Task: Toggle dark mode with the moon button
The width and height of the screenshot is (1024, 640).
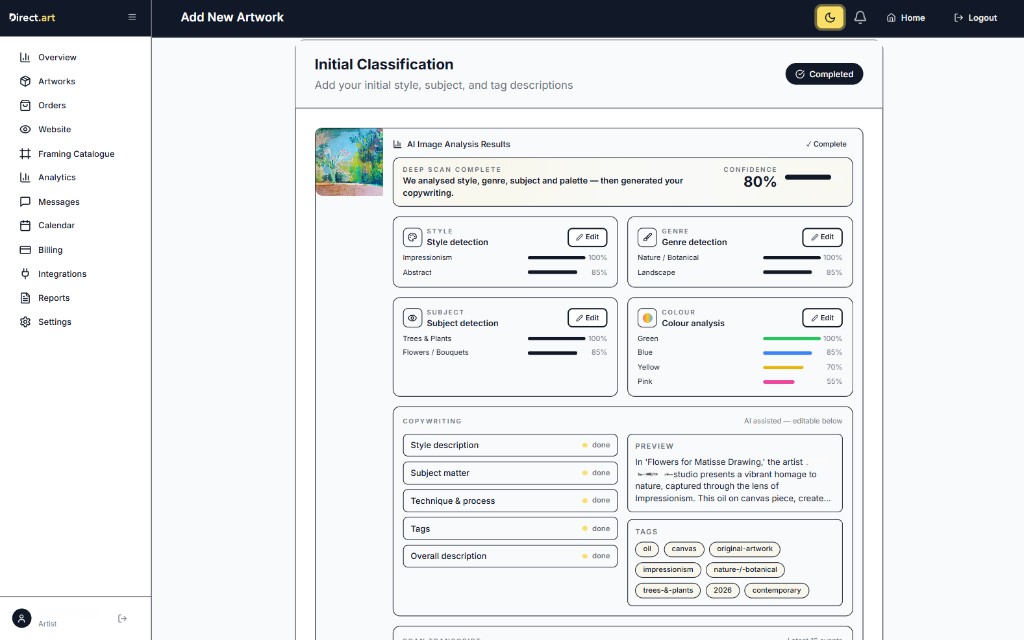Action: tap(829, 17)
